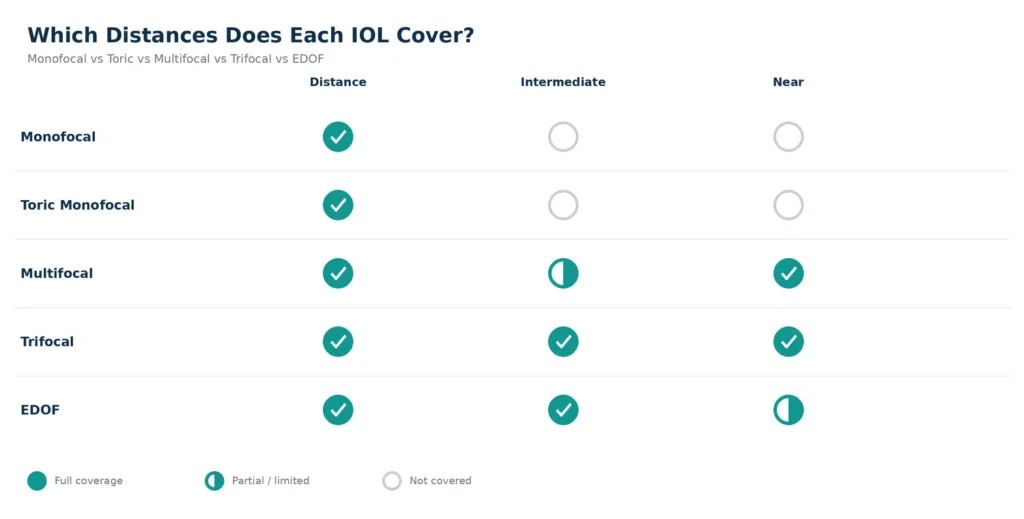Click the empty Toric Monofocal Near circle
The width and height of the screenshot is (1024, 519).
click(788, 205)
